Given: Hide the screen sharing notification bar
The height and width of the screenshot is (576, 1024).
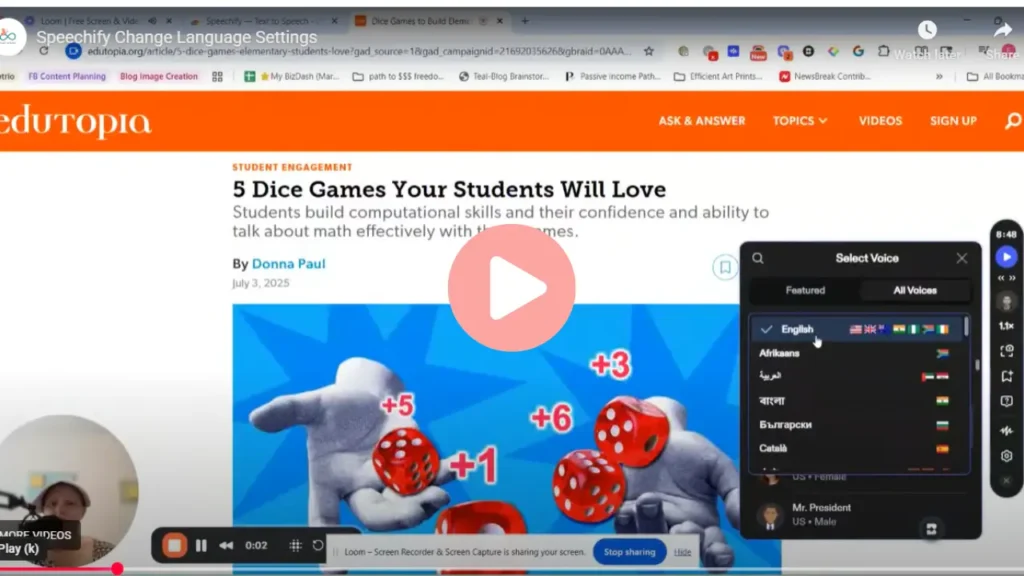Looking at the screenshot, I should click(682, 552).
